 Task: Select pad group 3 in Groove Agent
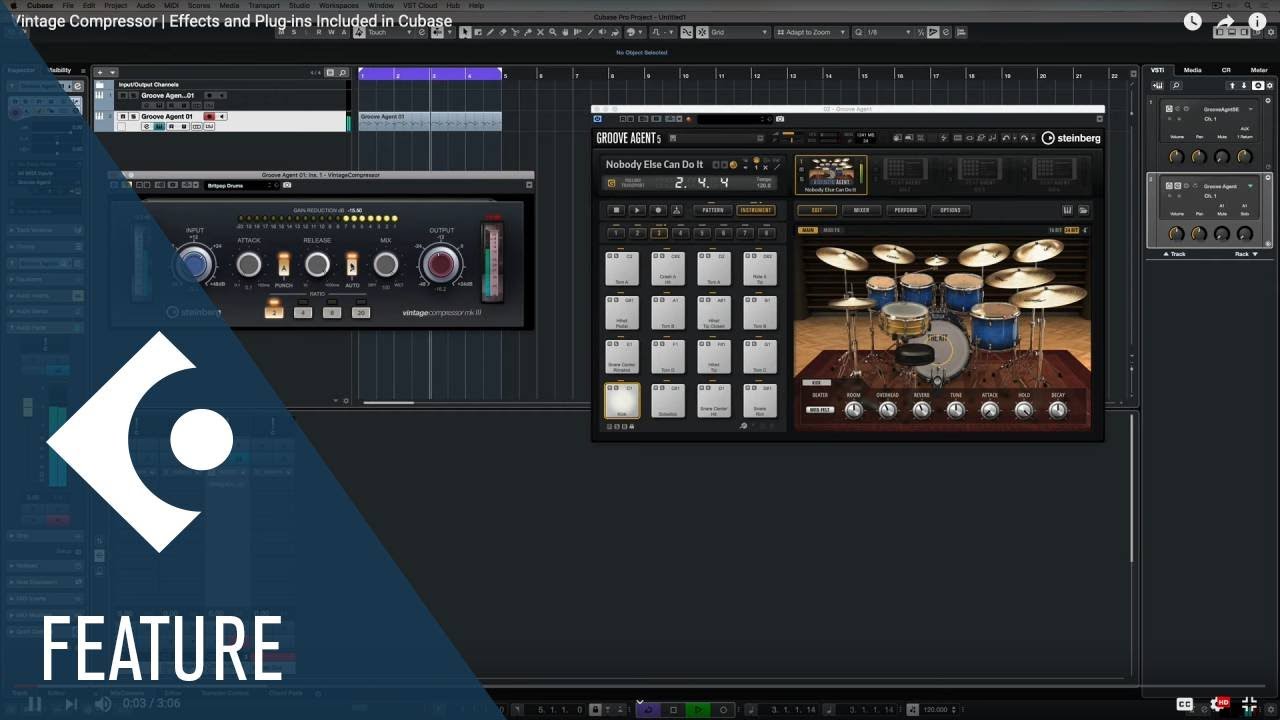(659, 233)
